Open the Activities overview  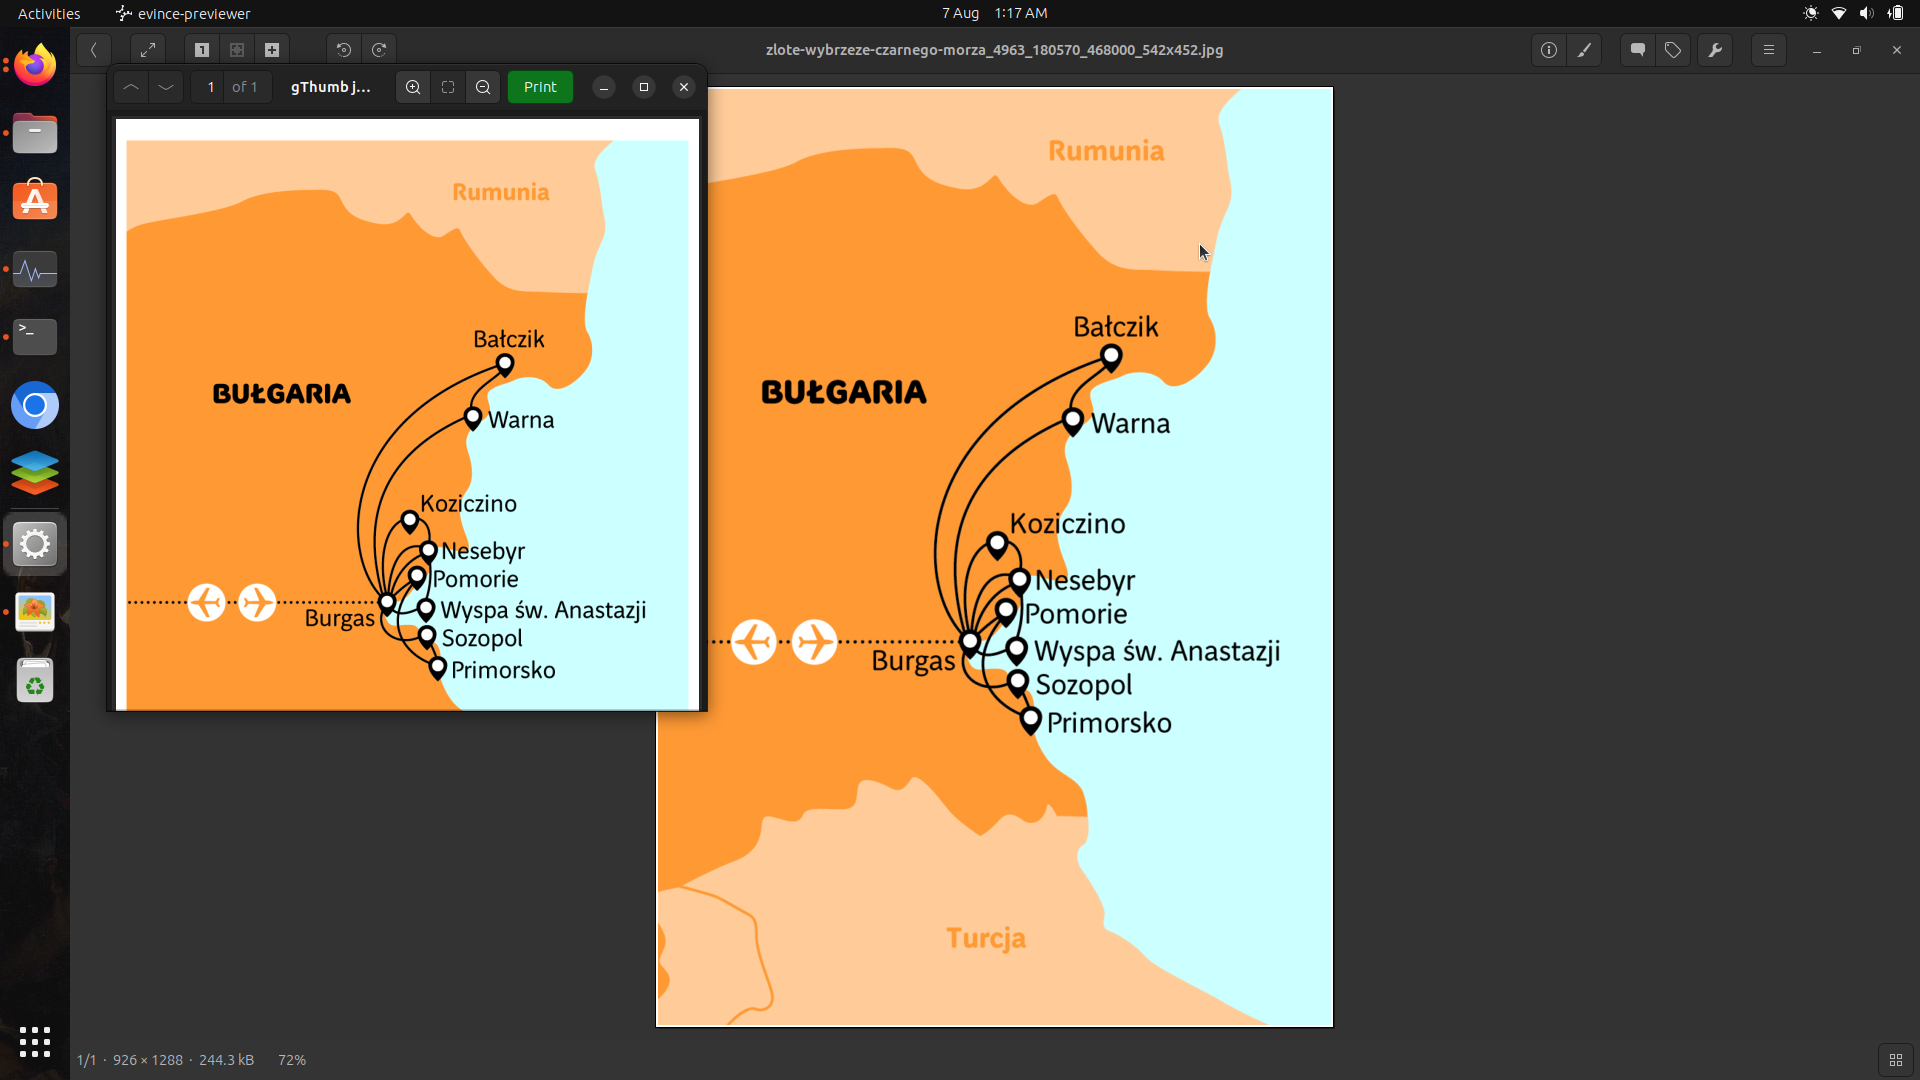[x=48, y=13]
